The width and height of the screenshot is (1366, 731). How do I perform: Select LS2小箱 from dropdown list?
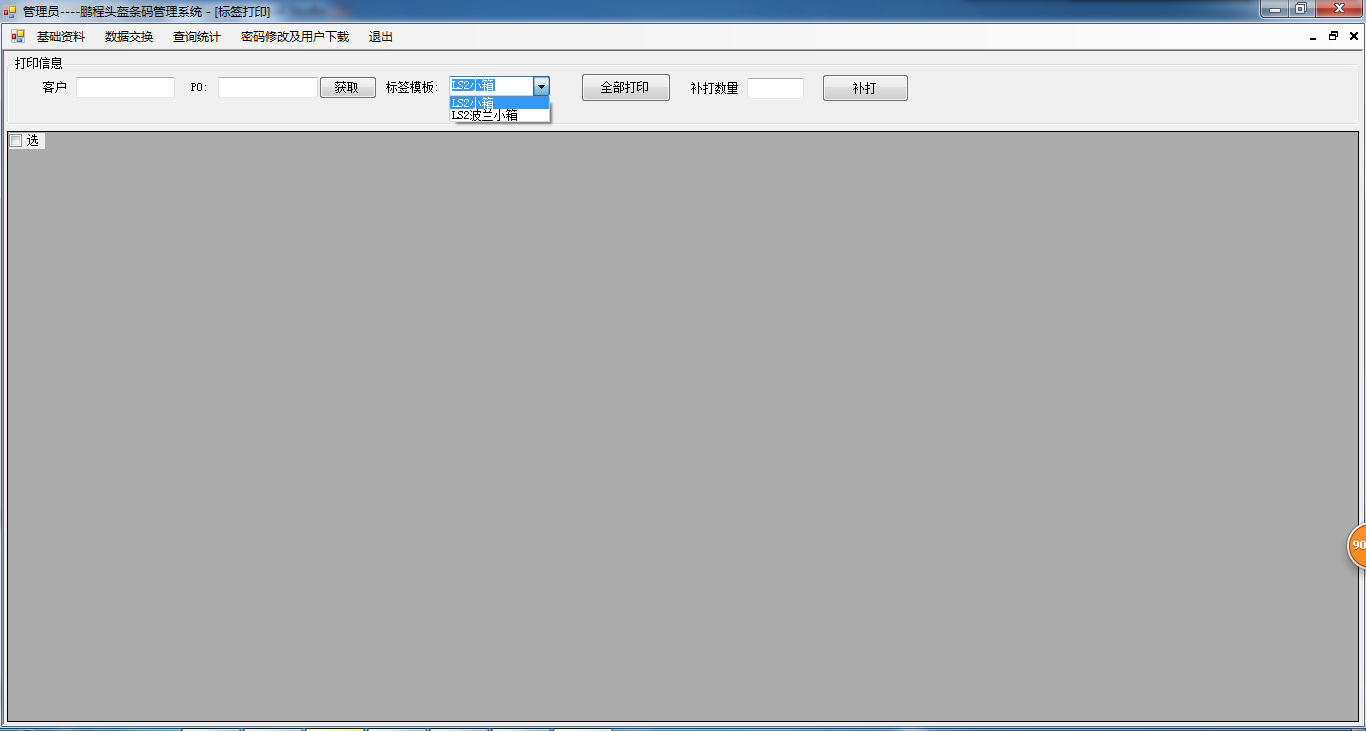click(x=499, y=102)
